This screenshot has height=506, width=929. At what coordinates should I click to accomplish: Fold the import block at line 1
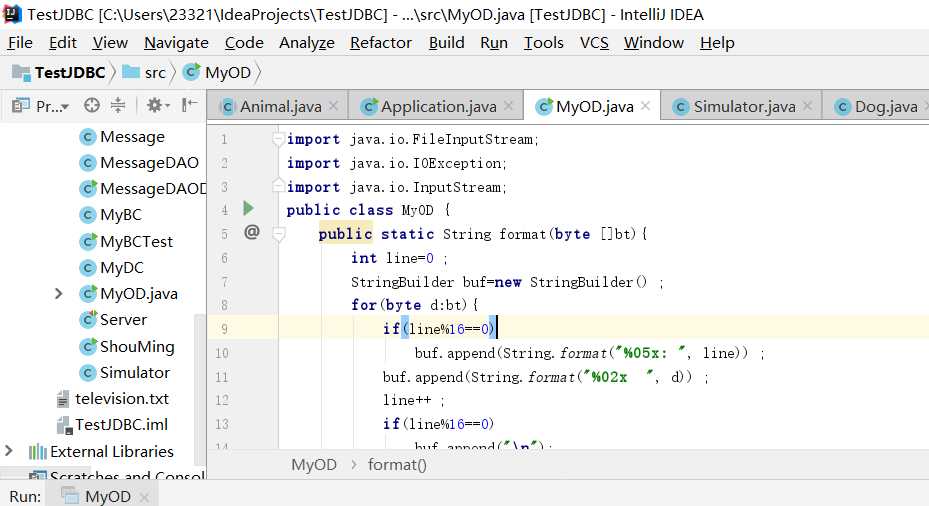coord(277,139)
